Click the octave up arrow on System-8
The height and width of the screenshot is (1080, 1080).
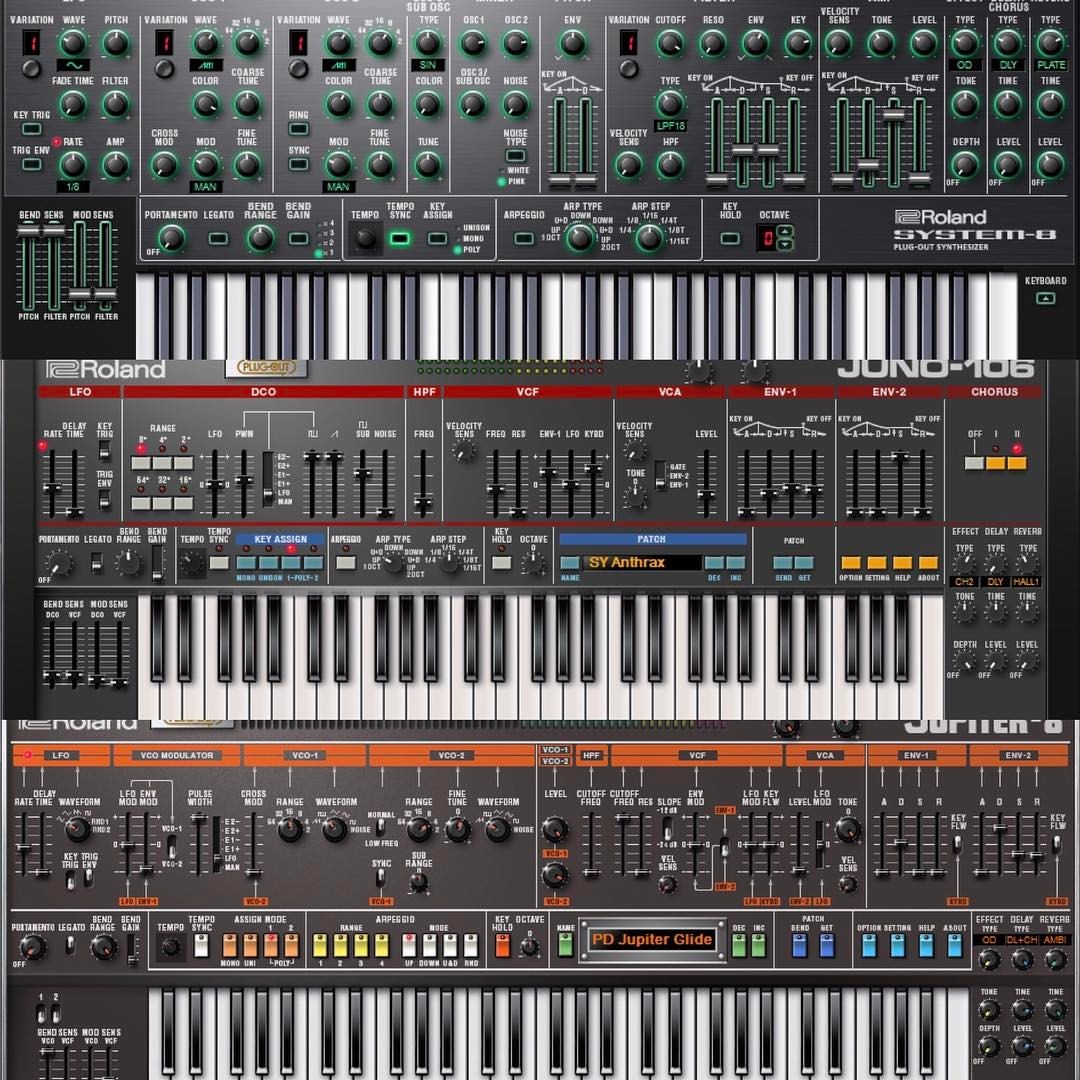coord(785,231)
